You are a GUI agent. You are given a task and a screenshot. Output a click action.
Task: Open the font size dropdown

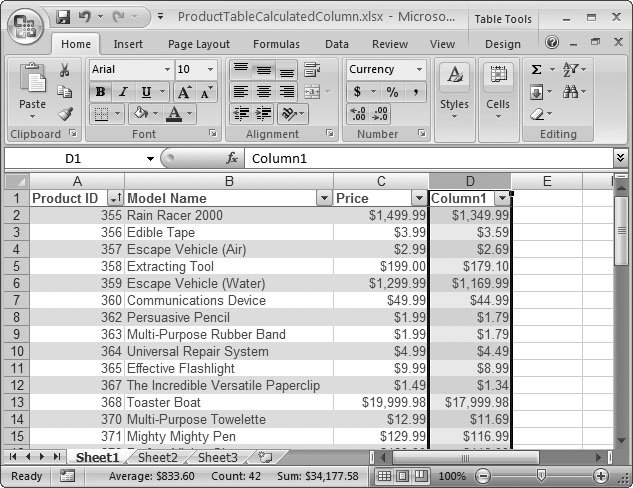point(210,69)
